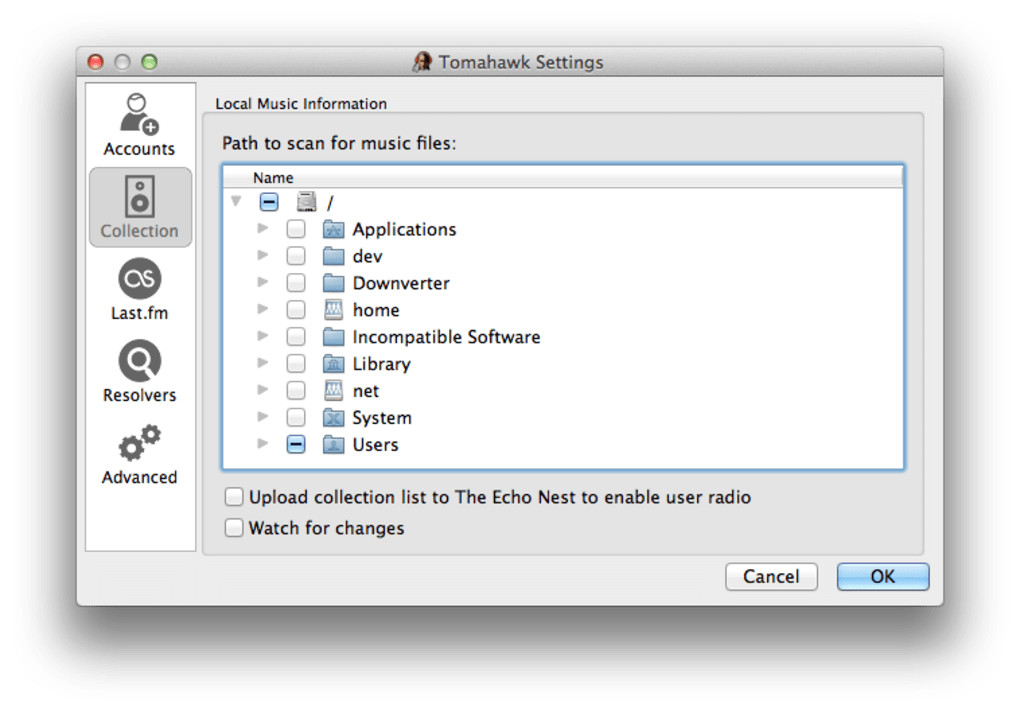The width and height of the screenshot is (1020, 712).
Task: Switch to the Last.fm tab label
Action: click(139, 313)
